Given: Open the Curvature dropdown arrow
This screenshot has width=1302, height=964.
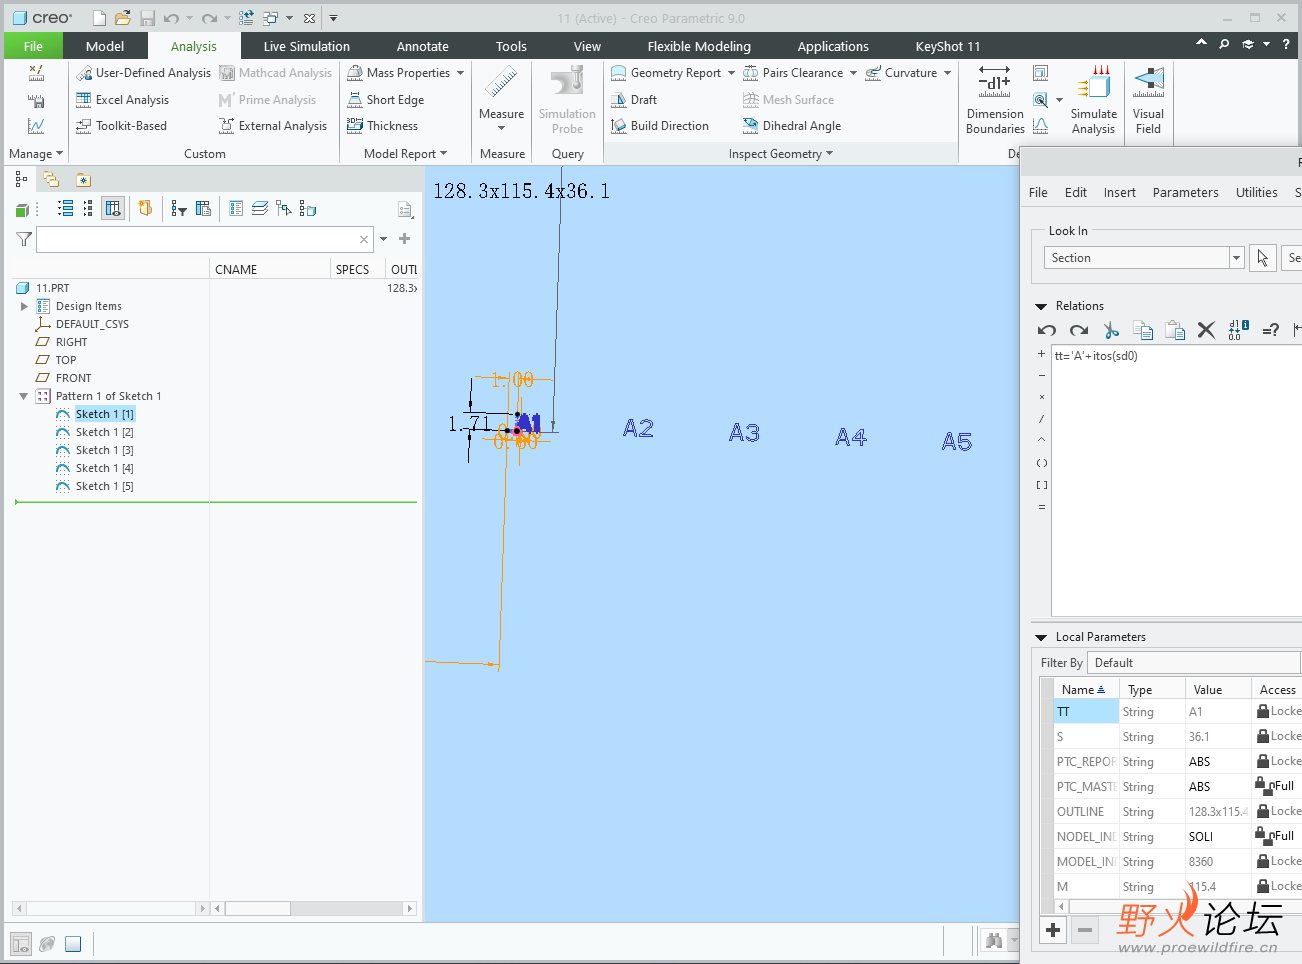Looking at the screenshot, I should click(947, 73).
